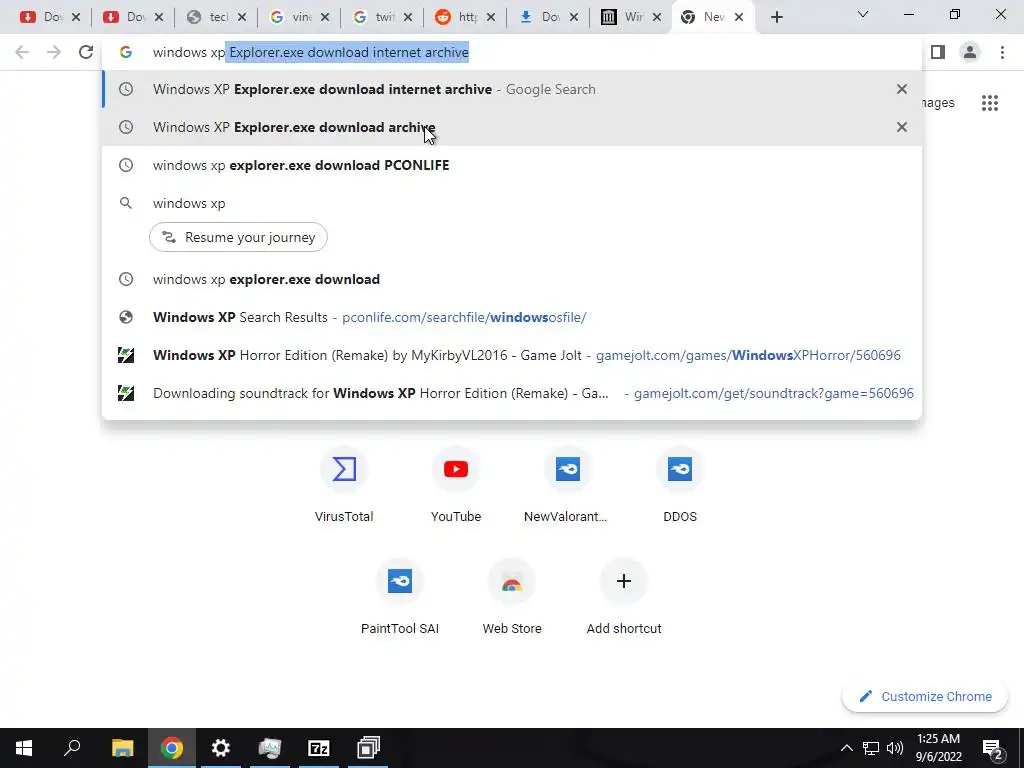Choose 'windows xp explorer.exe download' history suggestion

point(511,279)
